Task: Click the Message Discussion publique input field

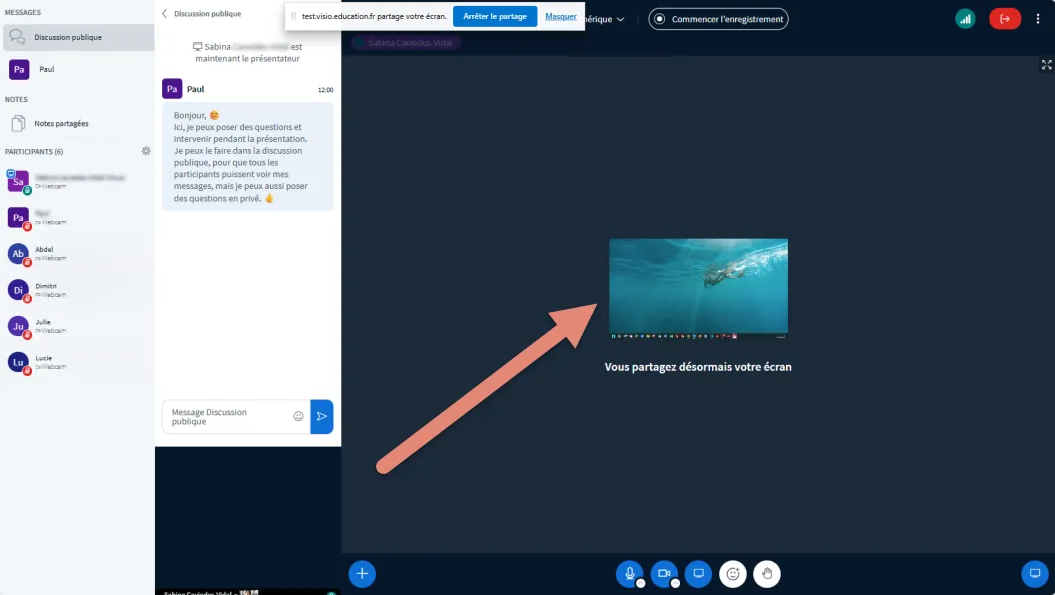Action: [x=226, y=416]
